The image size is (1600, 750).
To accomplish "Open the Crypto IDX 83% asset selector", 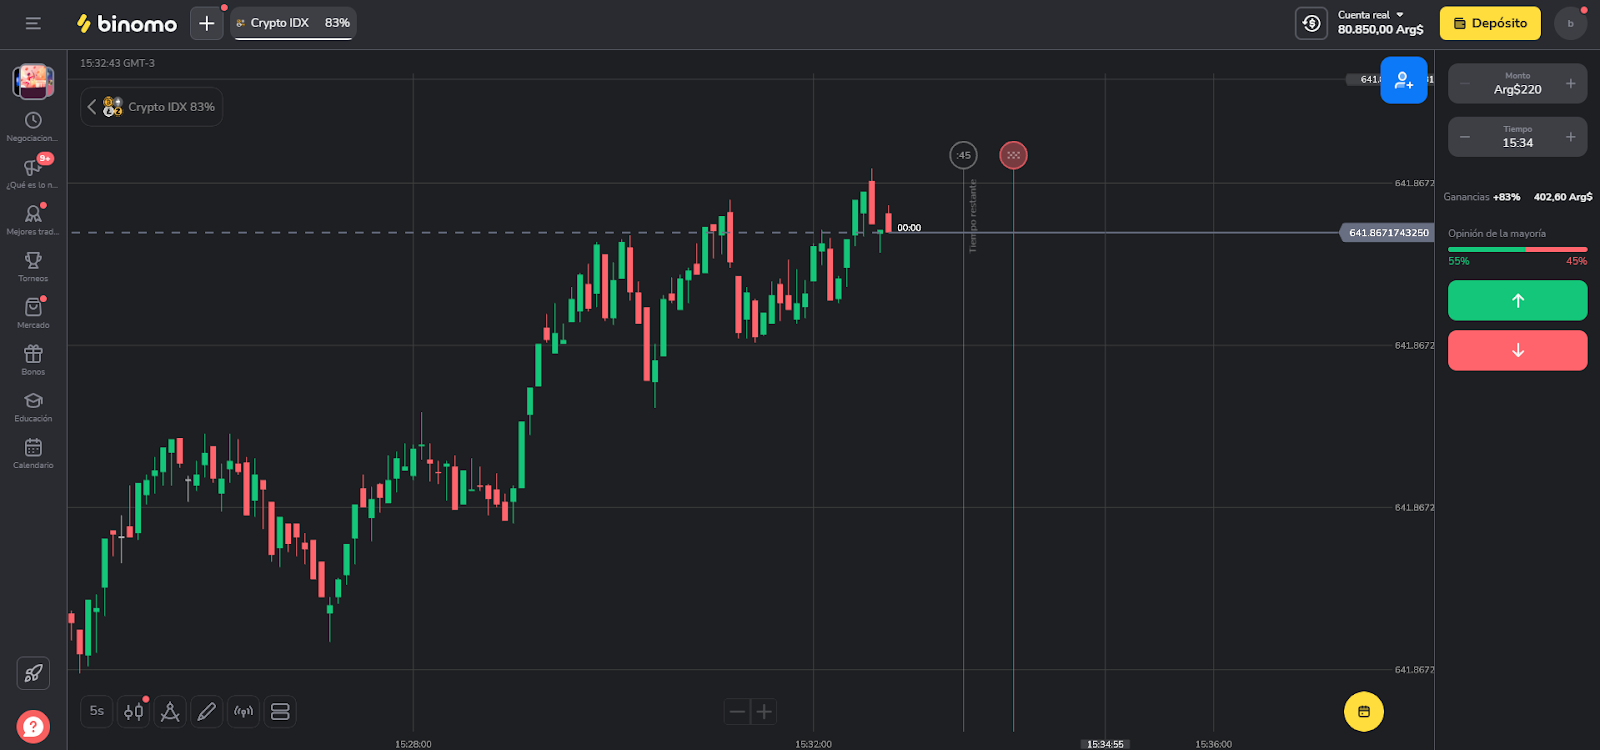I will 152,107.
